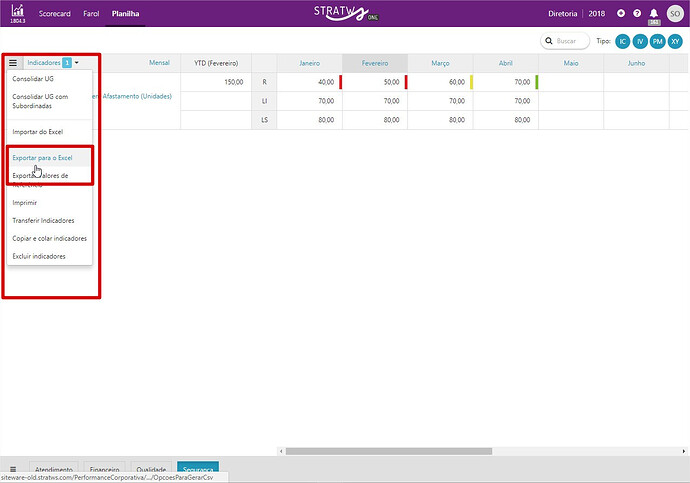Open the 2018 year selector
The image size is (690, 483).
[598, 14]
